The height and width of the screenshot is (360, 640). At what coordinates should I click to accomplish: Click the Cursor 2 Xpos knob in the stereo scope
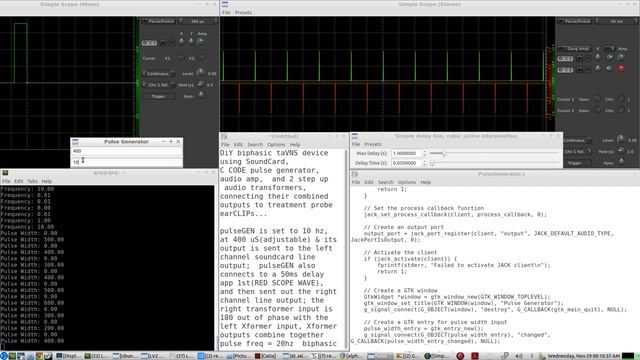(598, 110)
